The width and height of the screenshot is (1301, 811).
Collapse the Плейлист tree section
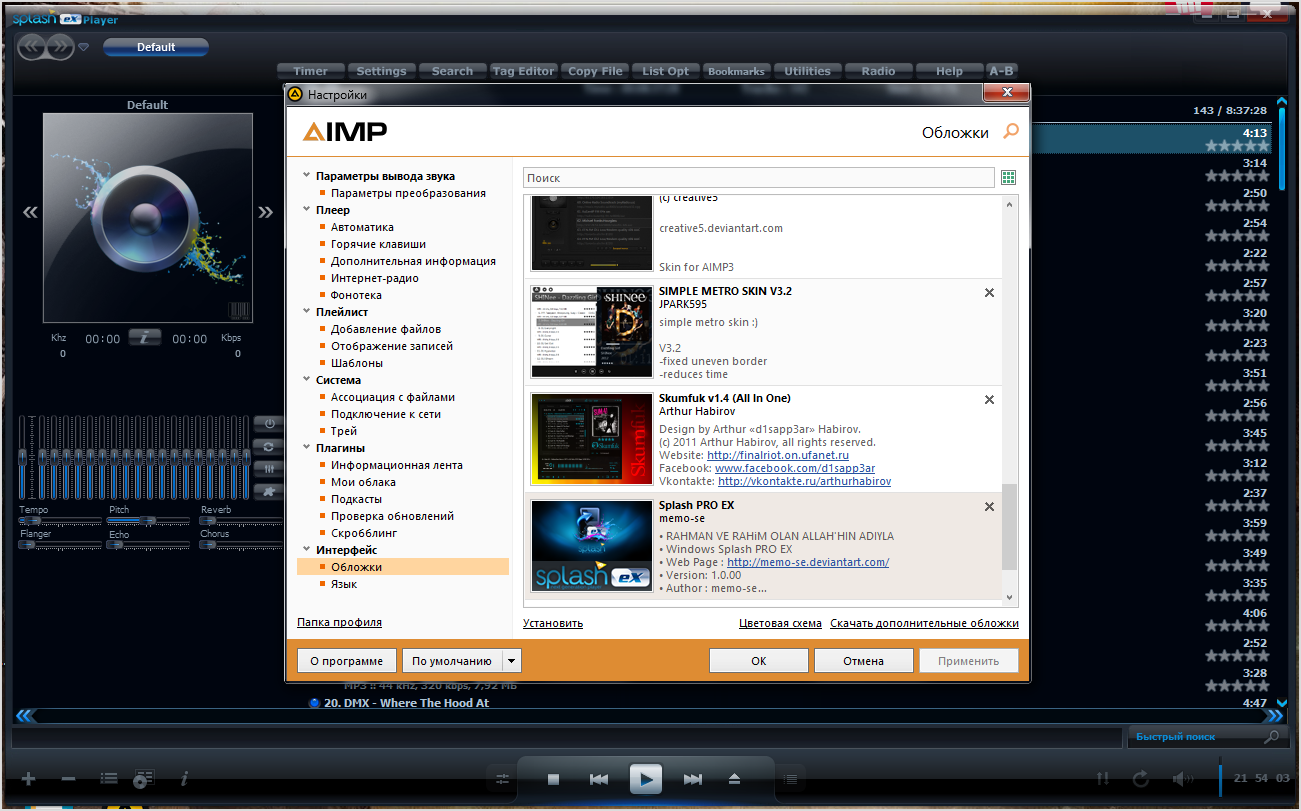[x=306, y=312]
